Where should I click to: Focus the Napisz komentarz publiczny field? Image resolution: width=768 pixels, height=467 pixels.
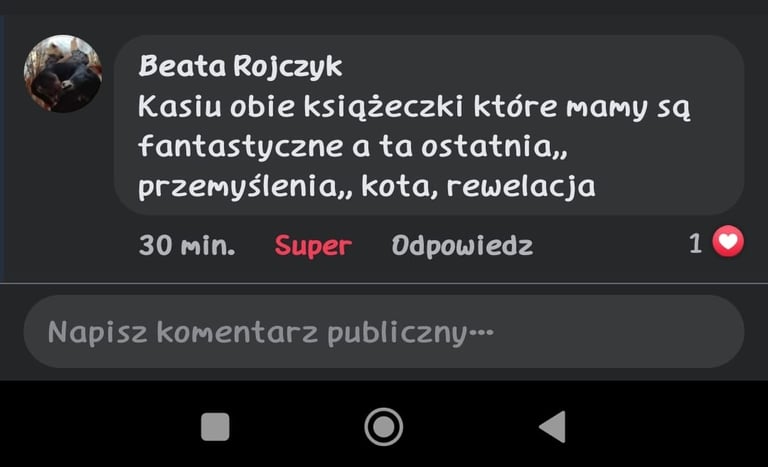384,332
